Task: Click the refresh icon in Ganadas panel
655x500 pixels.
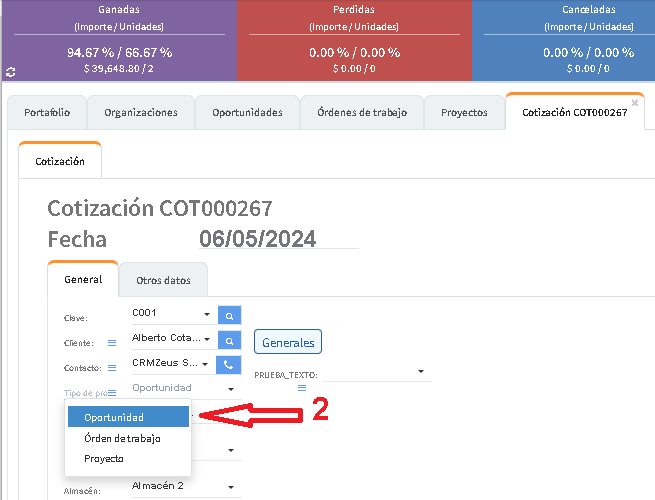Action: click(x=10, y=72)
